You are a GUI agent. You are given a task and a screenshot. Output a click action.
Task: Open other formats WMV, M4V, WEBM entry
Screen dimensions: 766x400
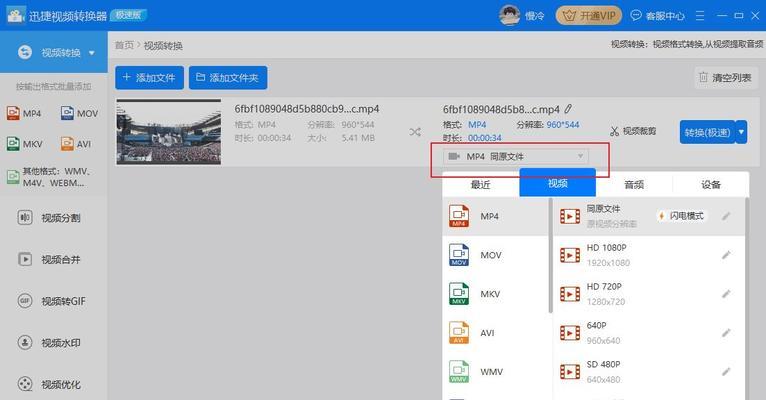pos(50,177)
